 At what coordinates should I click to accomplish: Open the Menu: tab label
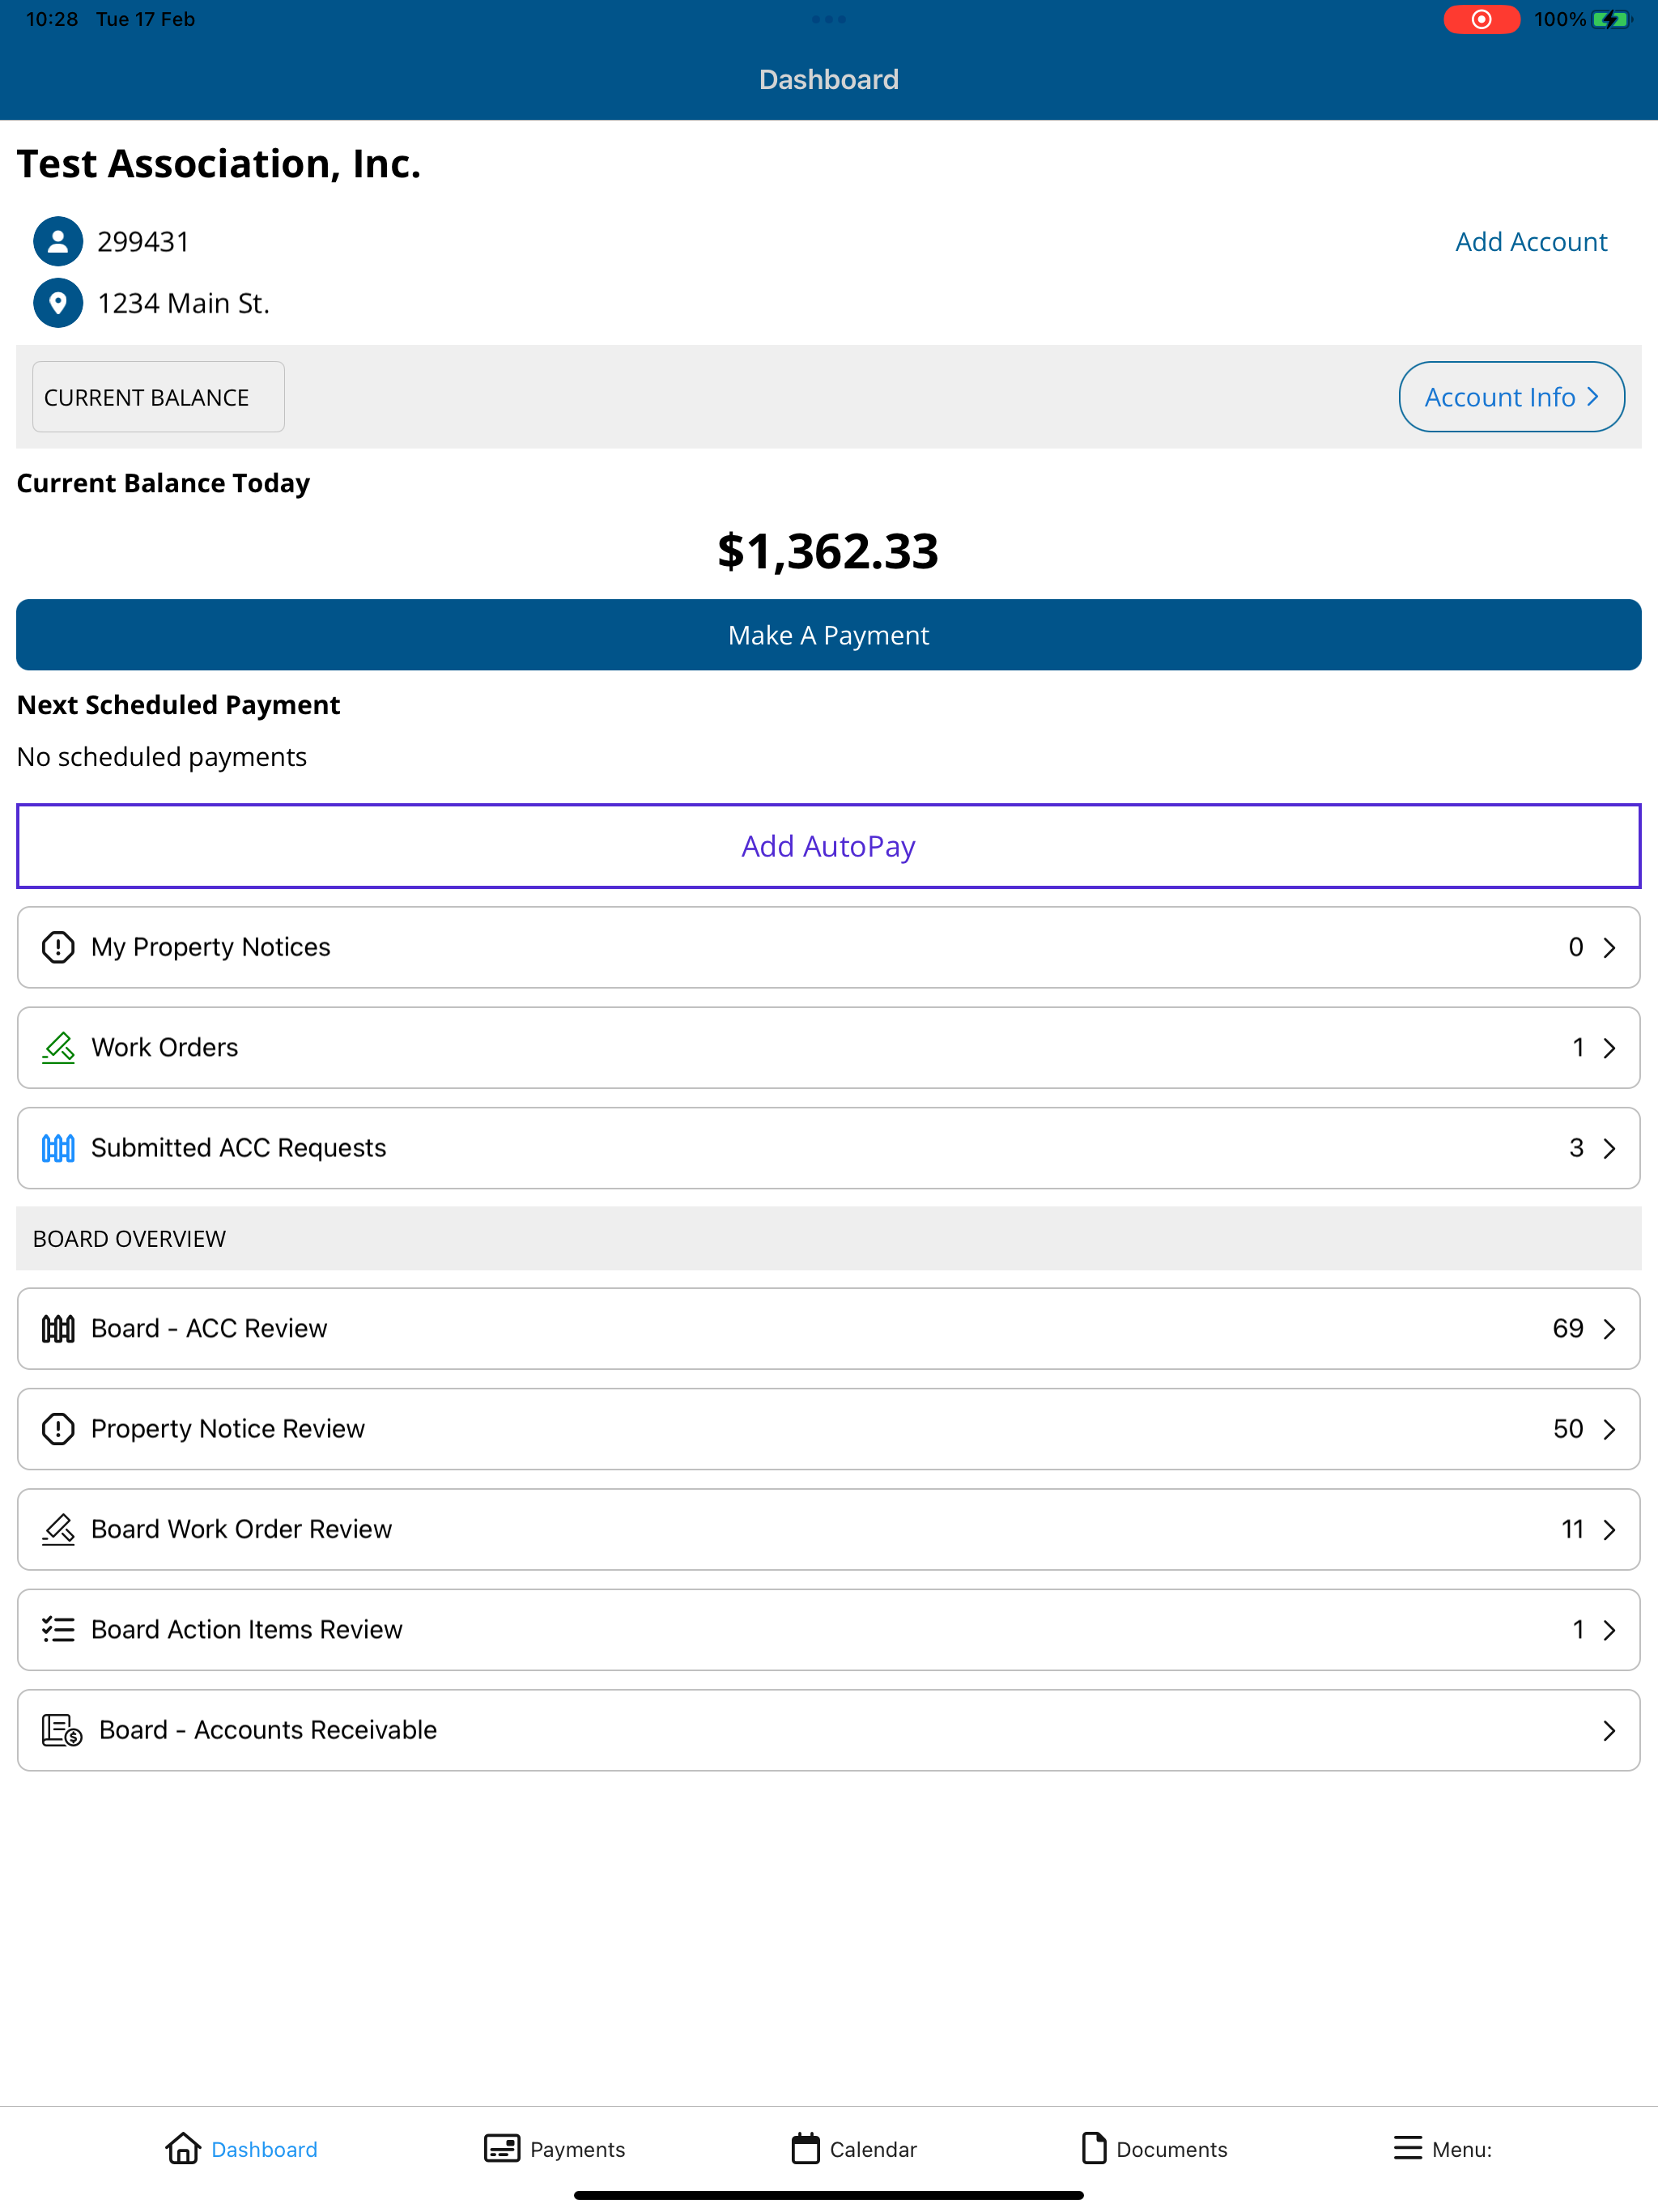tap(1462, 2149)
